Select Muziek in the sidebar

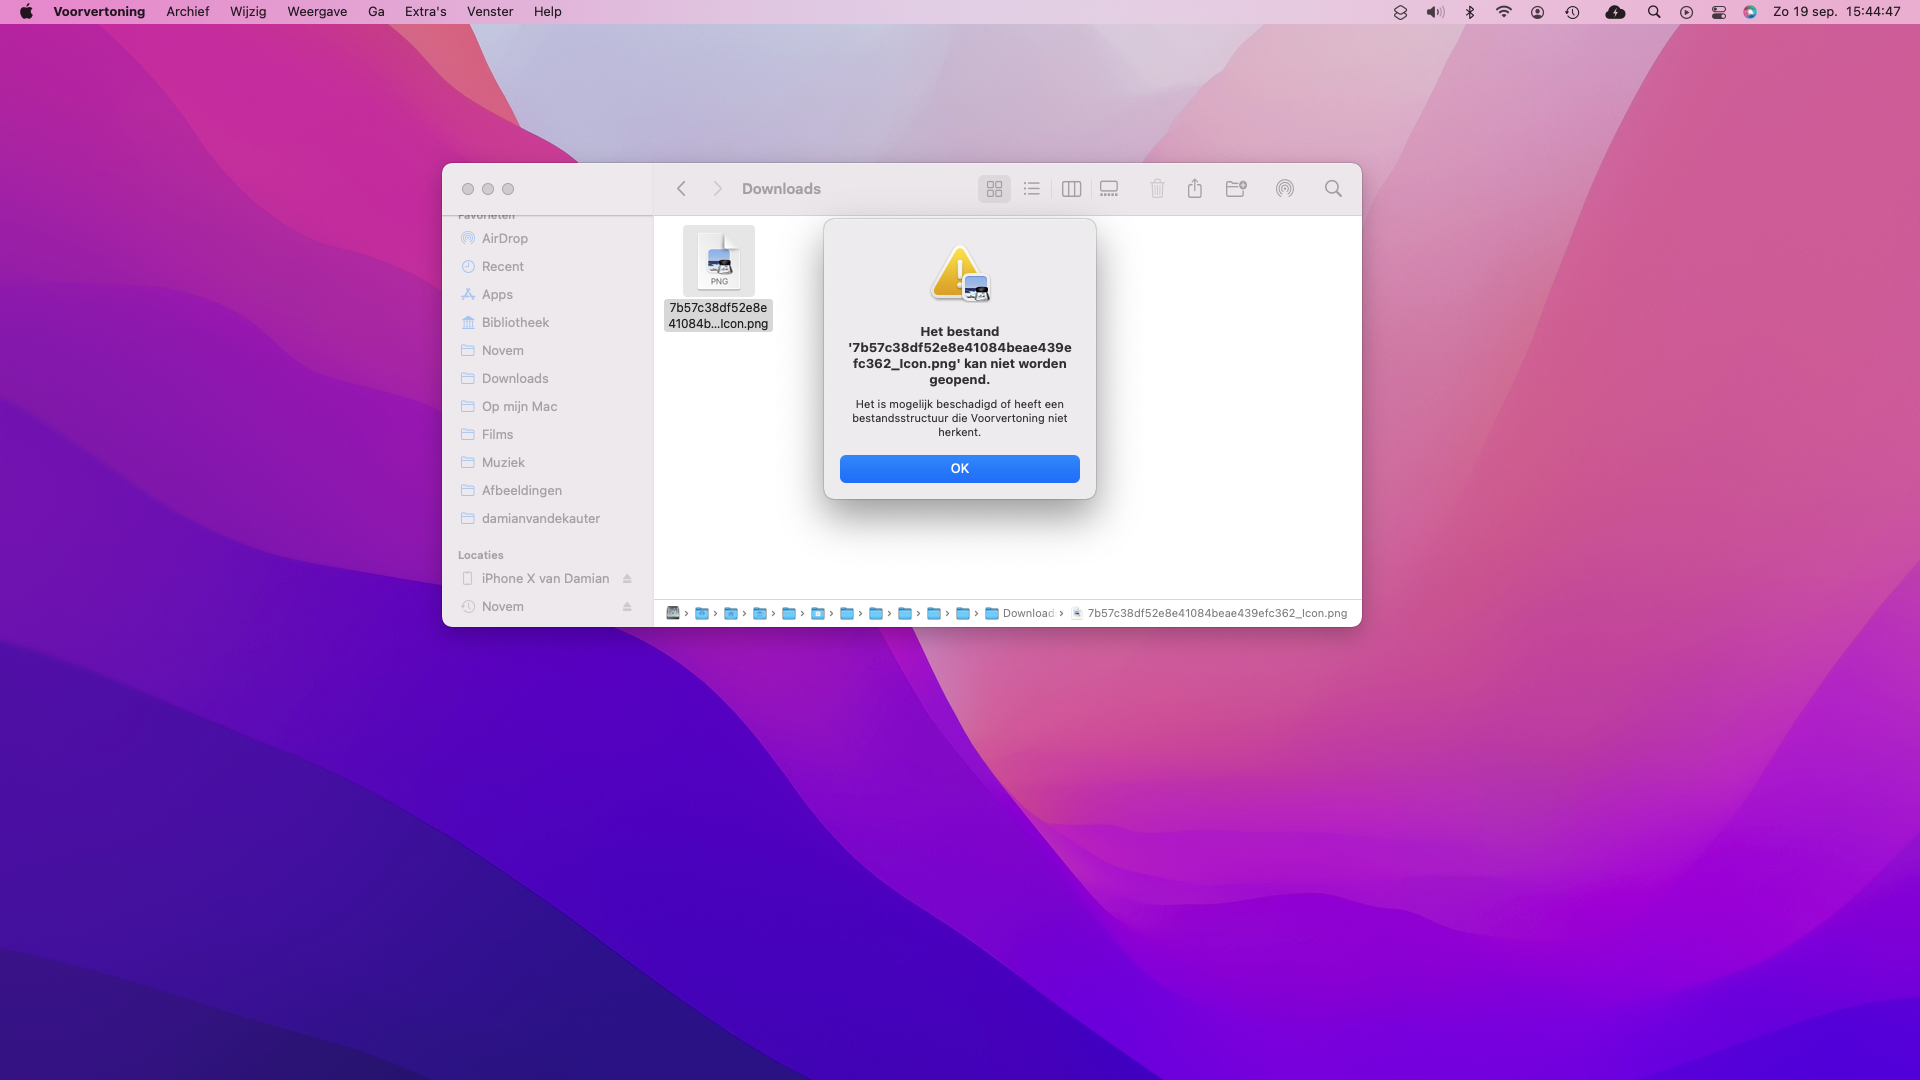(547, 463)
